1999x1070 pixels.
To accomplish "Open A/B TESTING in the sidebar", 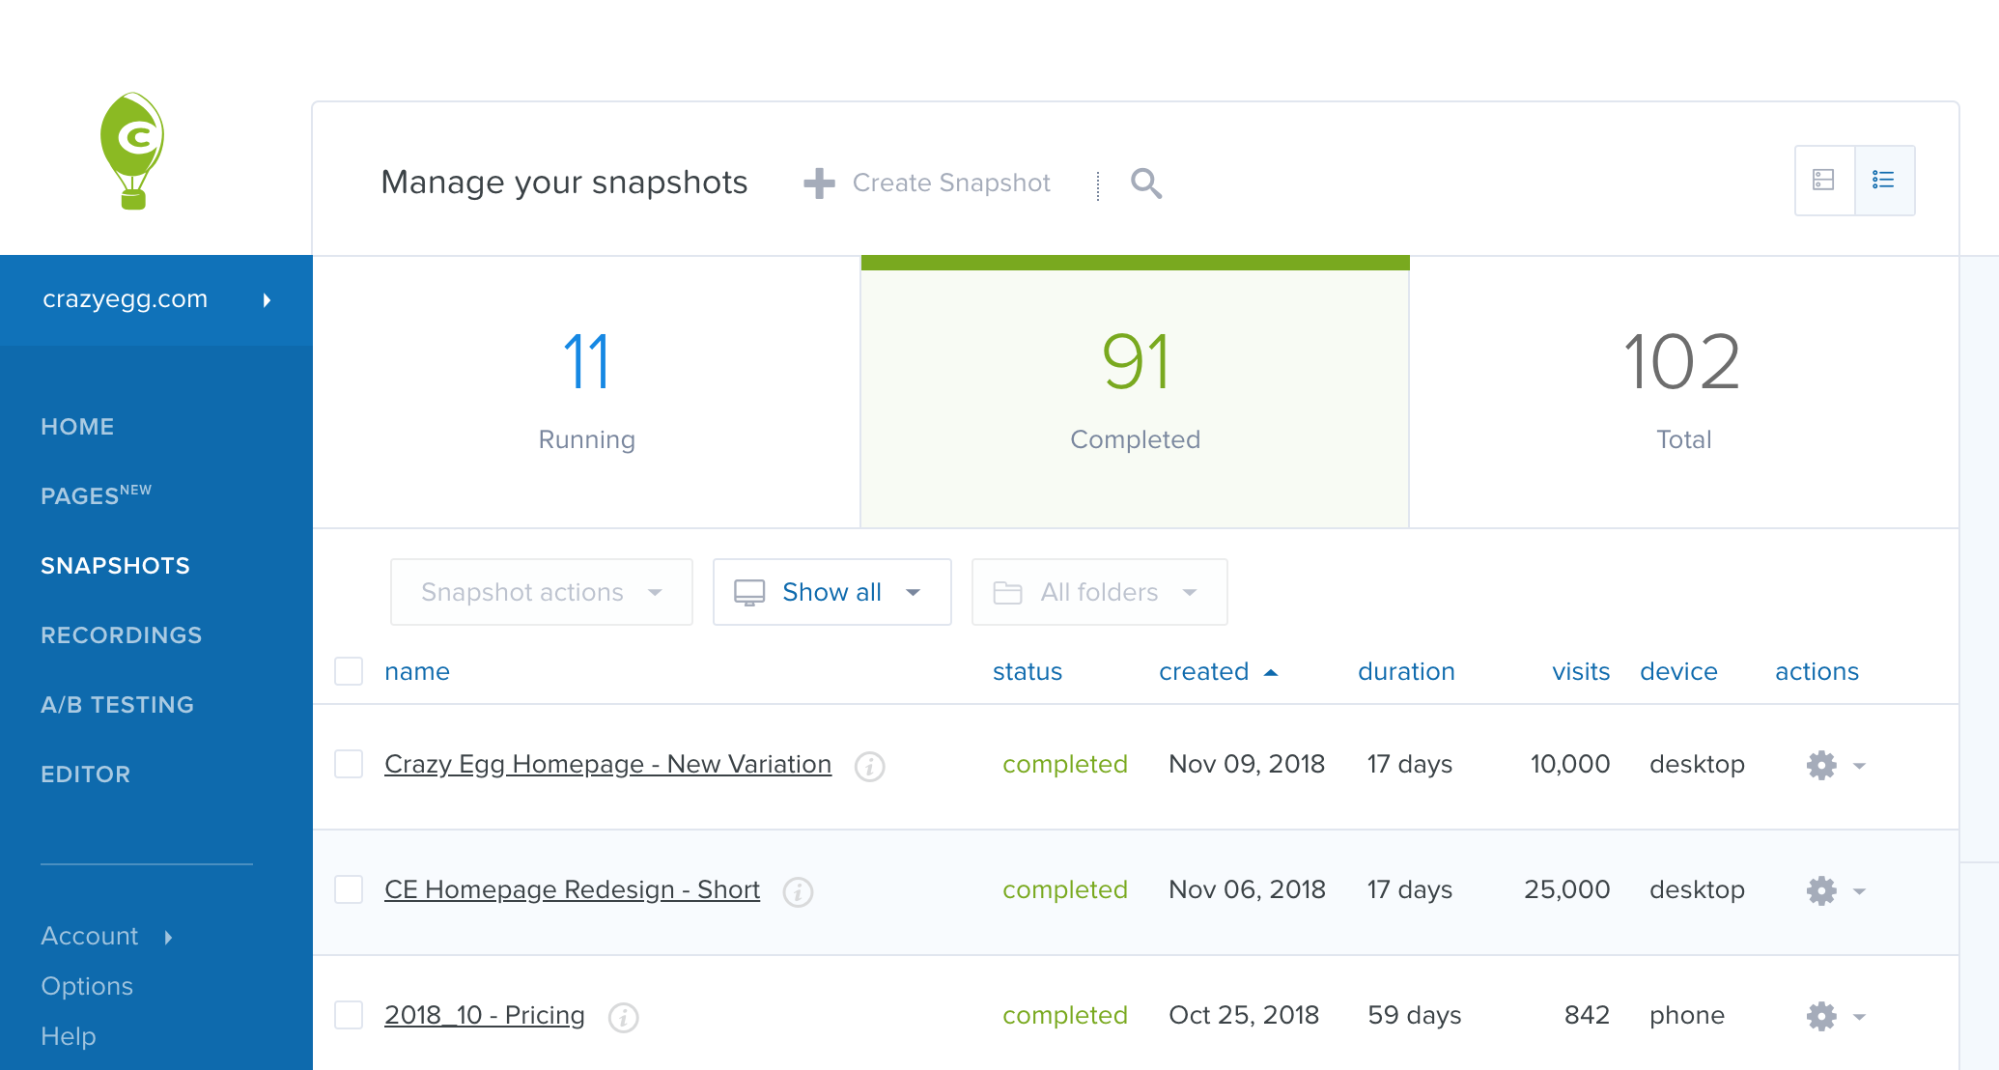I will [117, 705].
